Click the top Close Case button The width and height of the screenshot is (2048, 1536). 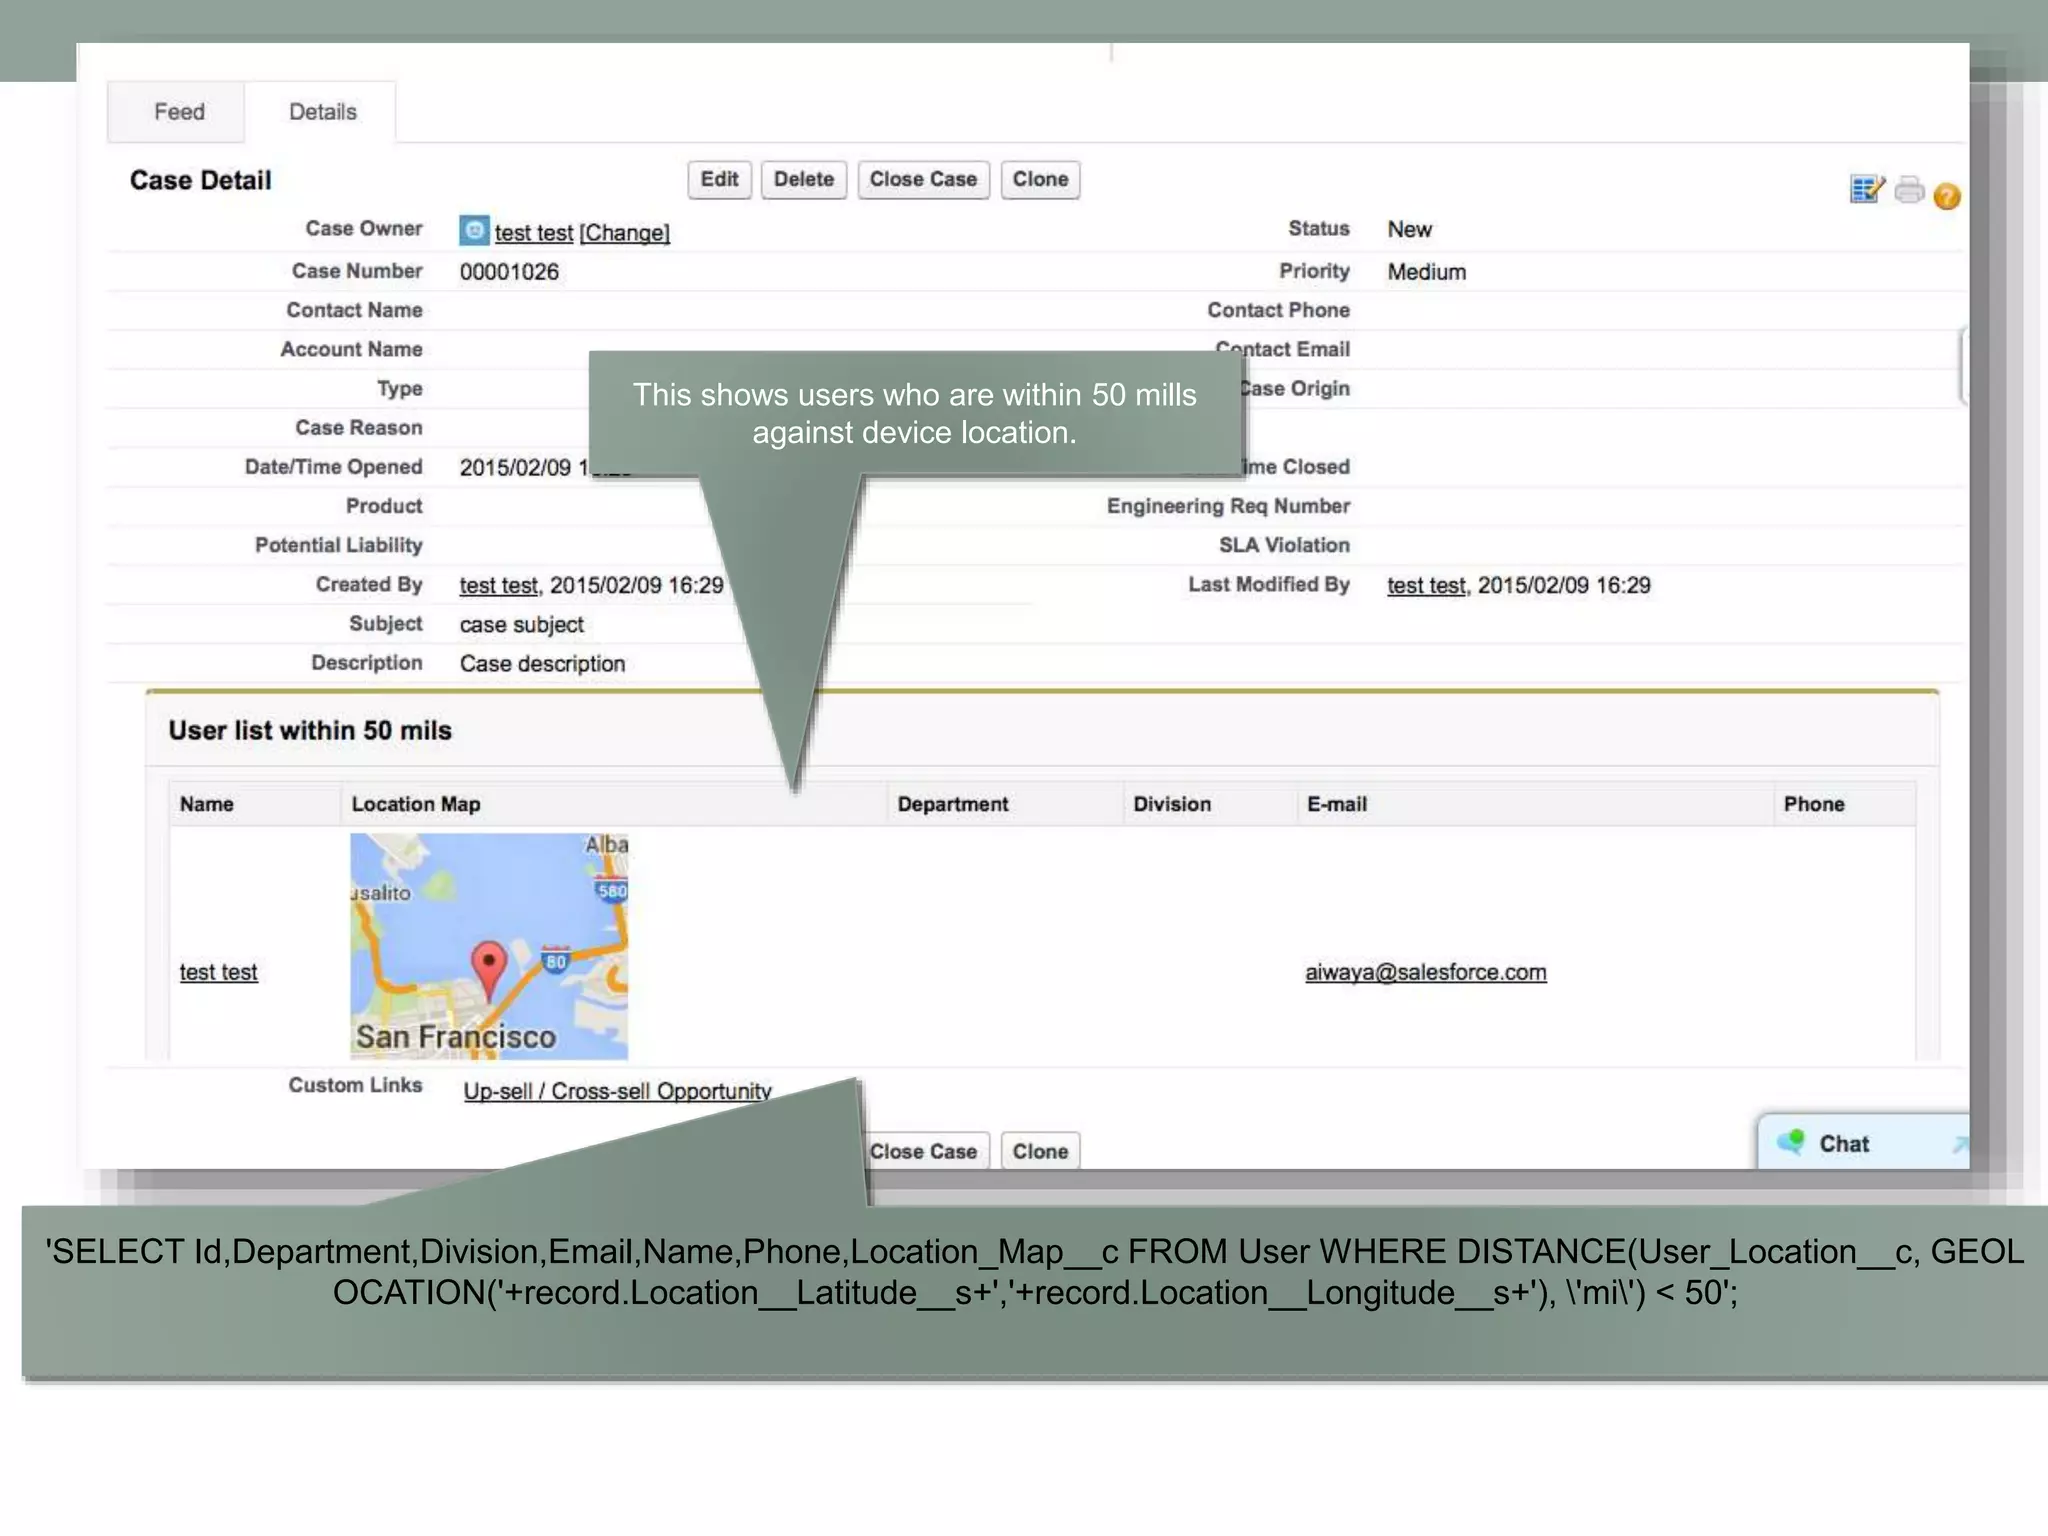coord(923,180)
